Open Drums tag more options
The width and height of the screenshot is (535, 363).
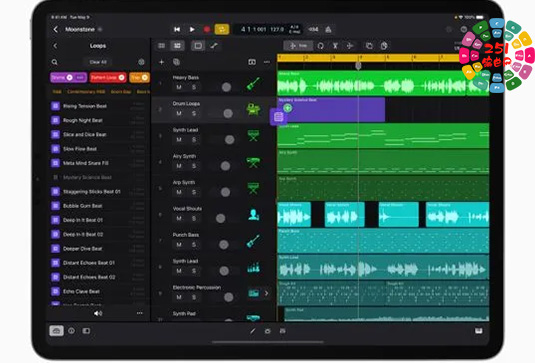(x=80, y=78)
